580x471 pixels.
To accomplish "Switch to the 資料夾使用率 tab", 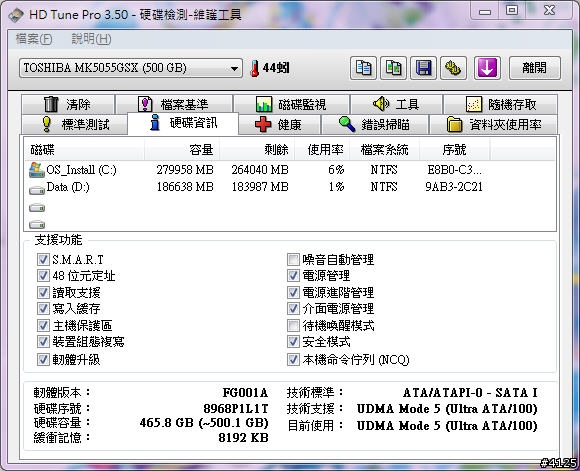I will point(493,125).
